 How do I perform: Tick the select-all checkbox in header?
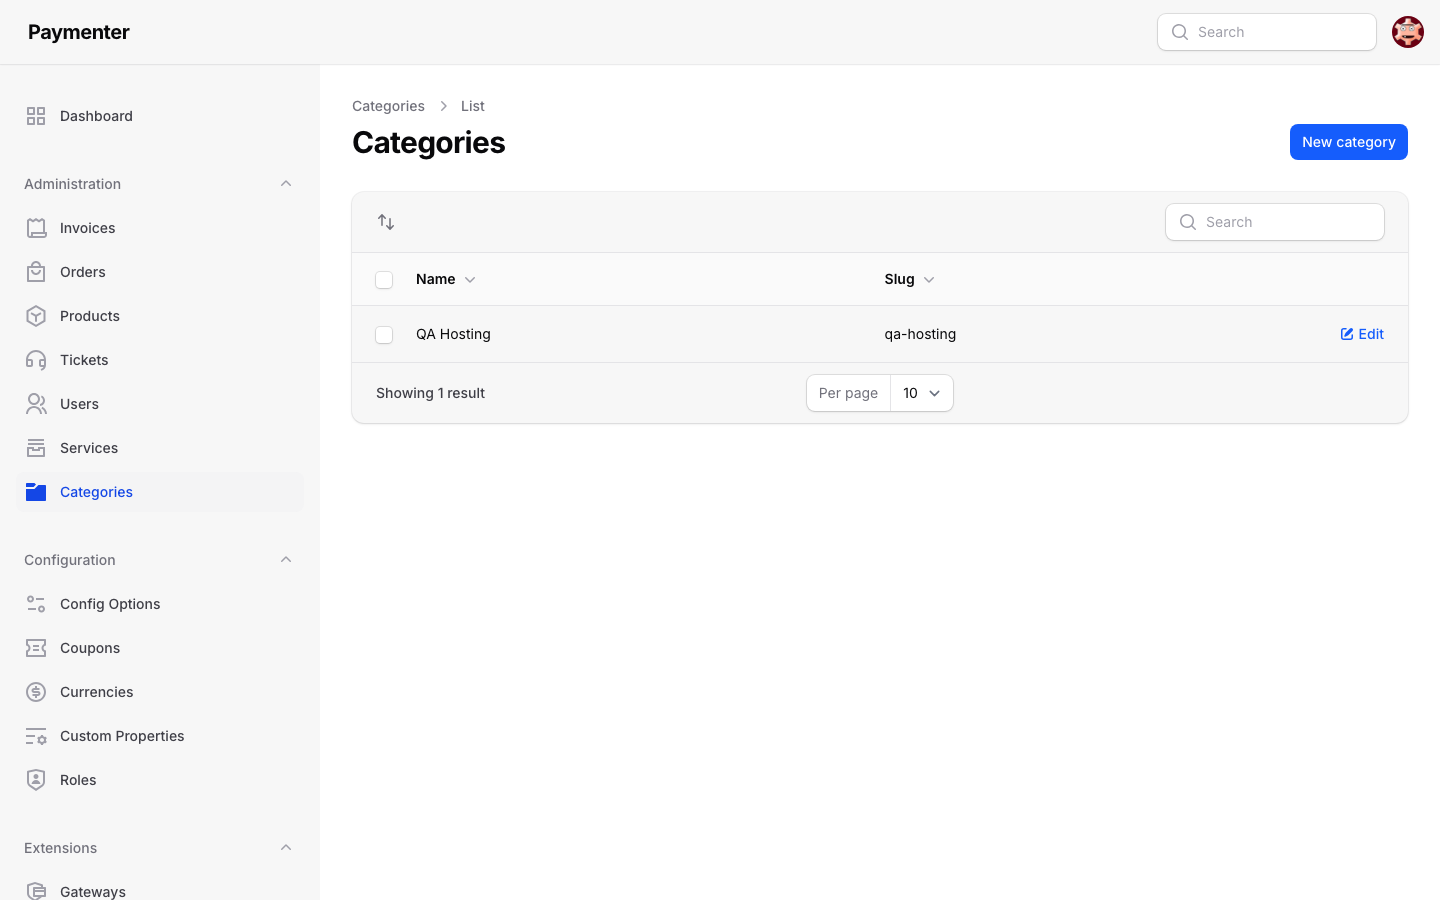pos(384,280)
